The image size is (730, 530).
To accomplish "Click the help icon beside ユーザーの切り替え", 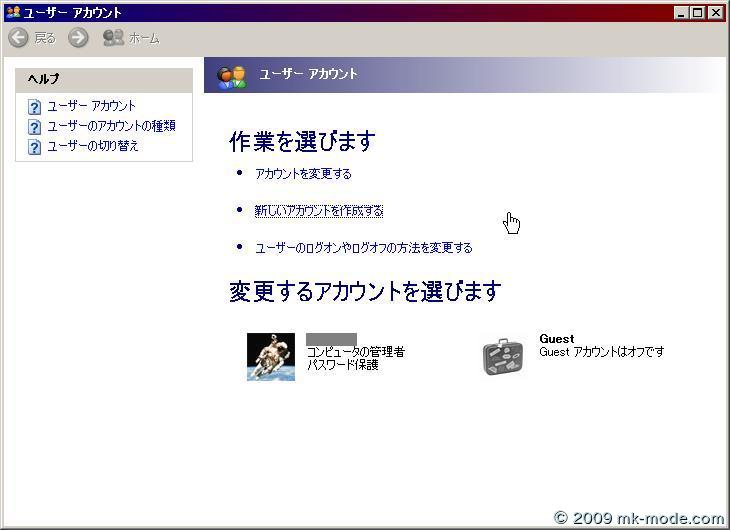I will (x=34, y=146).
